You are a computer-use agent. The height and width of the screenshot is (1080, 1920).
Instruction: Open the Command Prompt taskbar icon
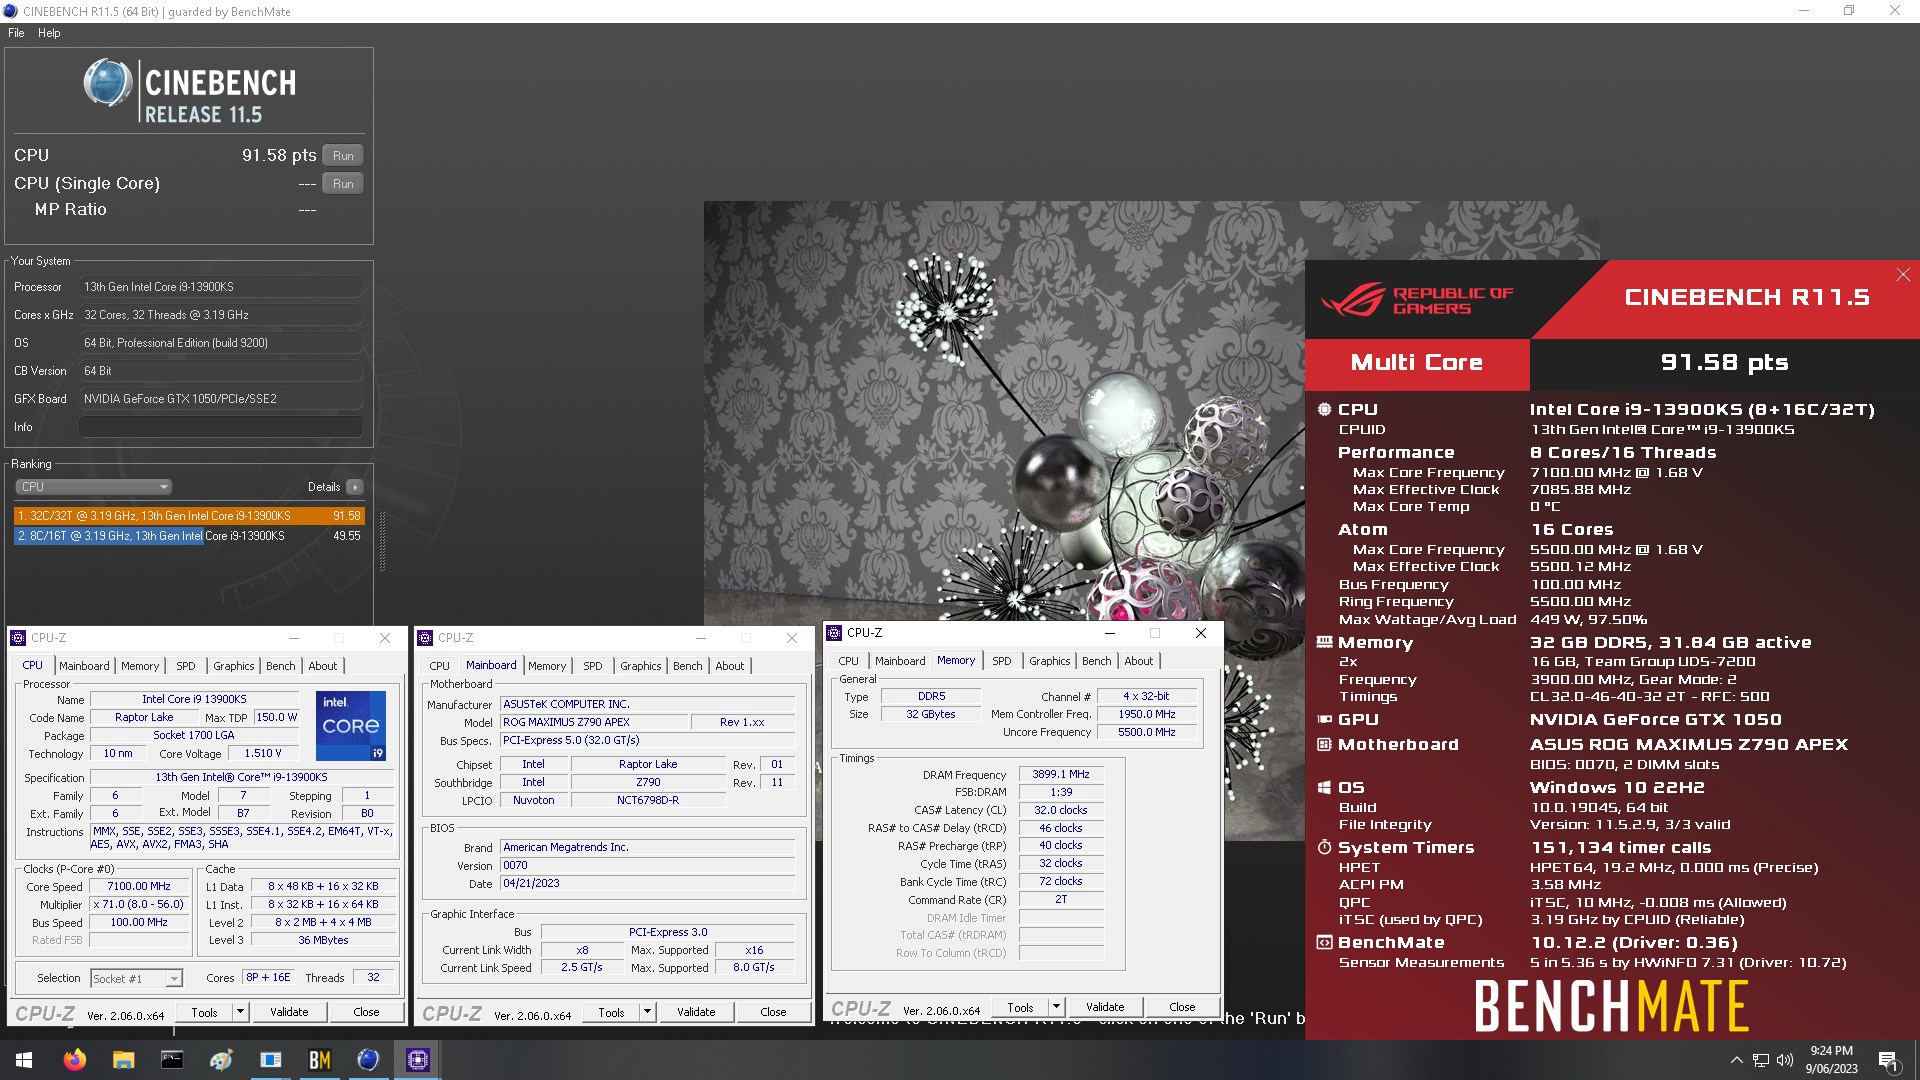(172, 1060)
